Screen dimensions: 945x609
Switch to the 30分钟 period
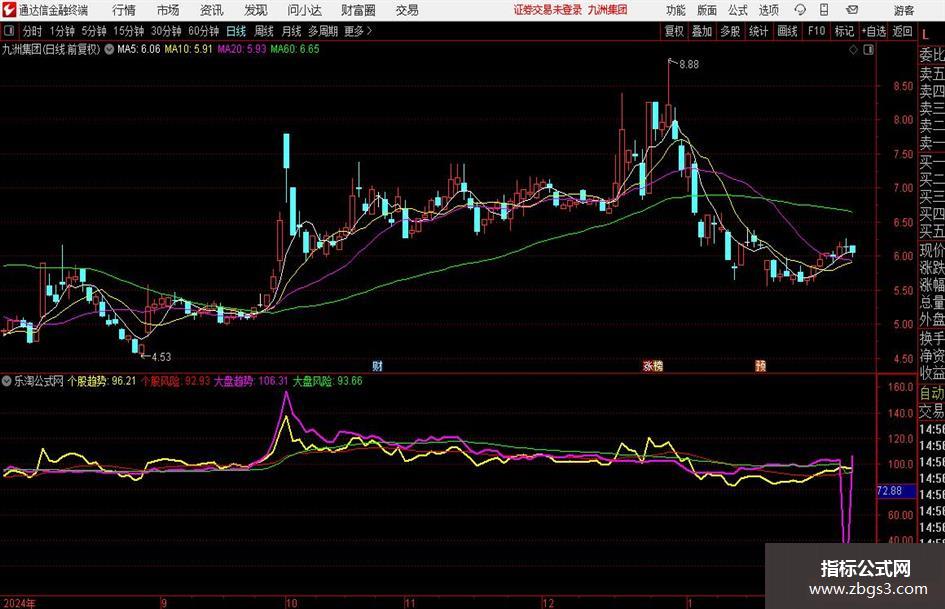(x=166, y=31)
